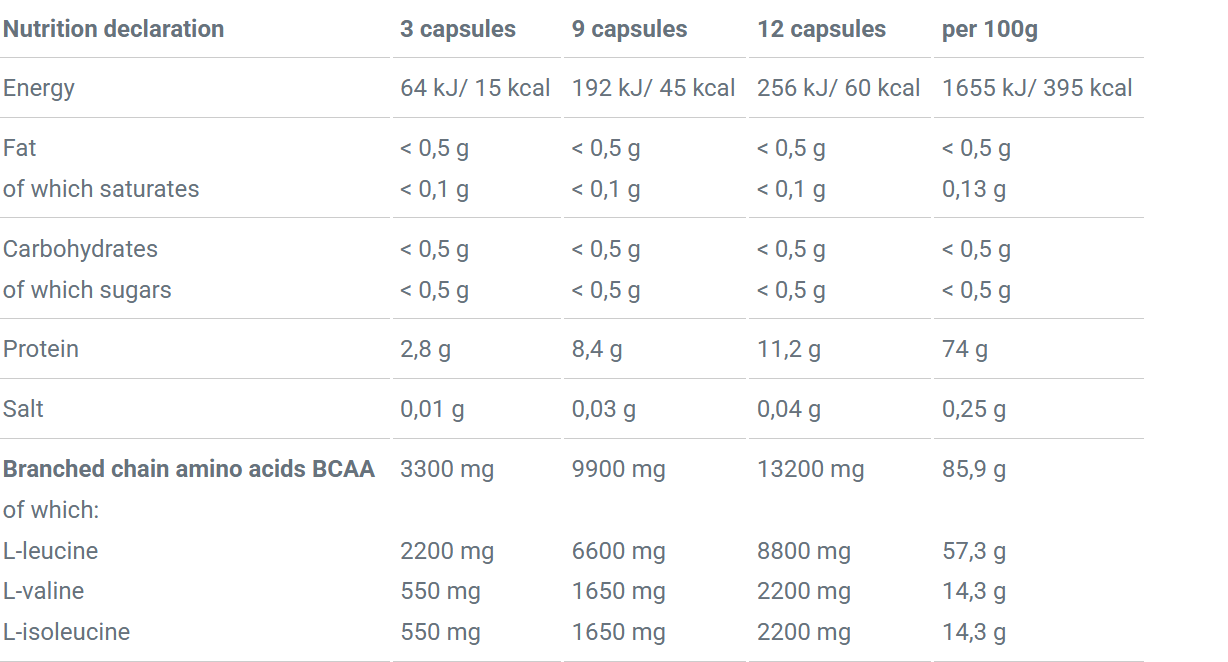Select the Energy row label

(39, 88)
